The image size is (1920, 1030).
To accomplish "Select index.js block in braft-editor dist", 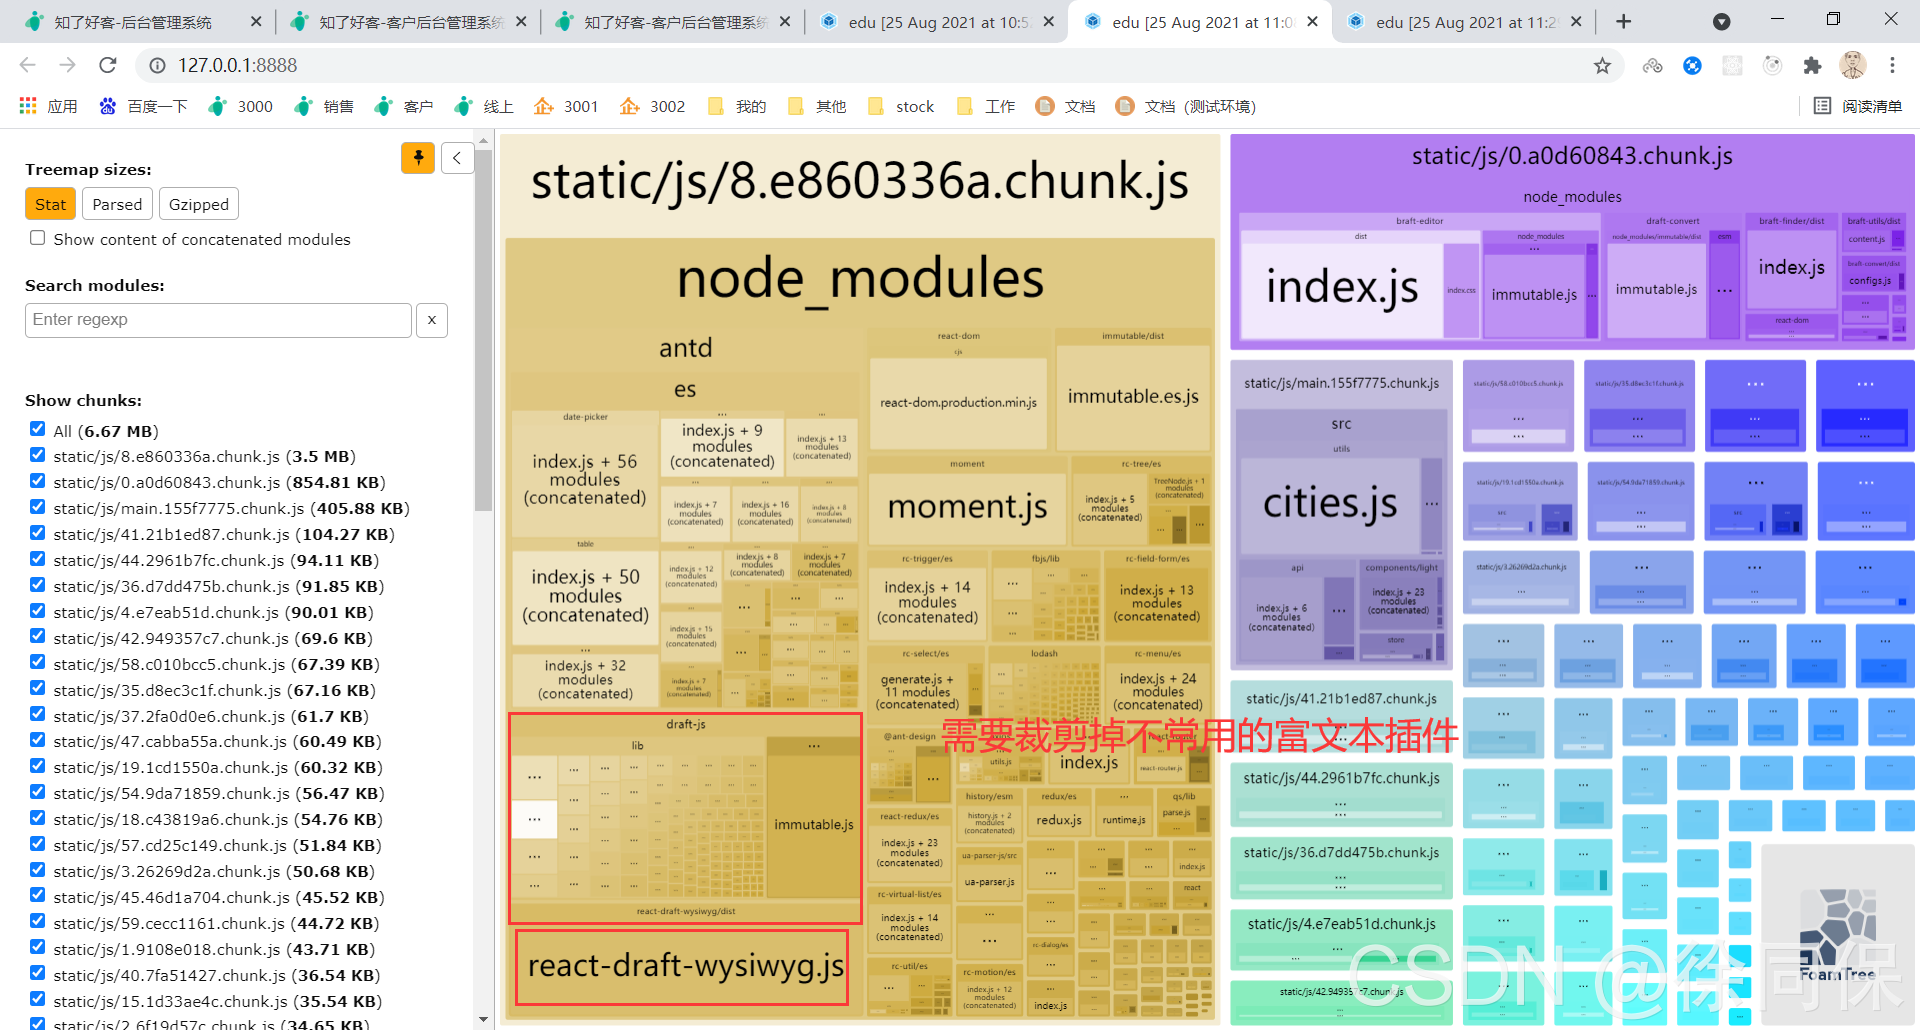I will tap(1341, 288).
